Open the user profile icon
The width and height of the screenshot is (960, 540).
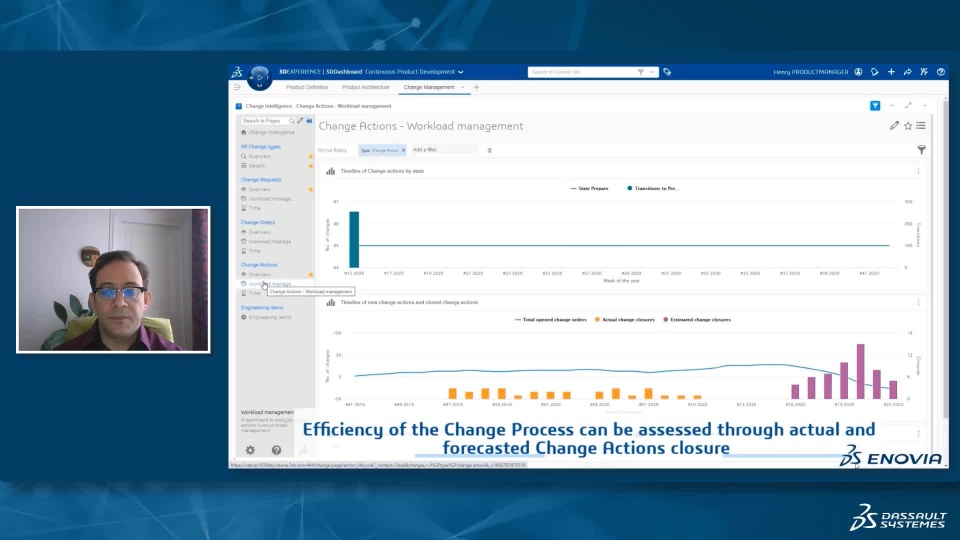click(x=858, y=72)
